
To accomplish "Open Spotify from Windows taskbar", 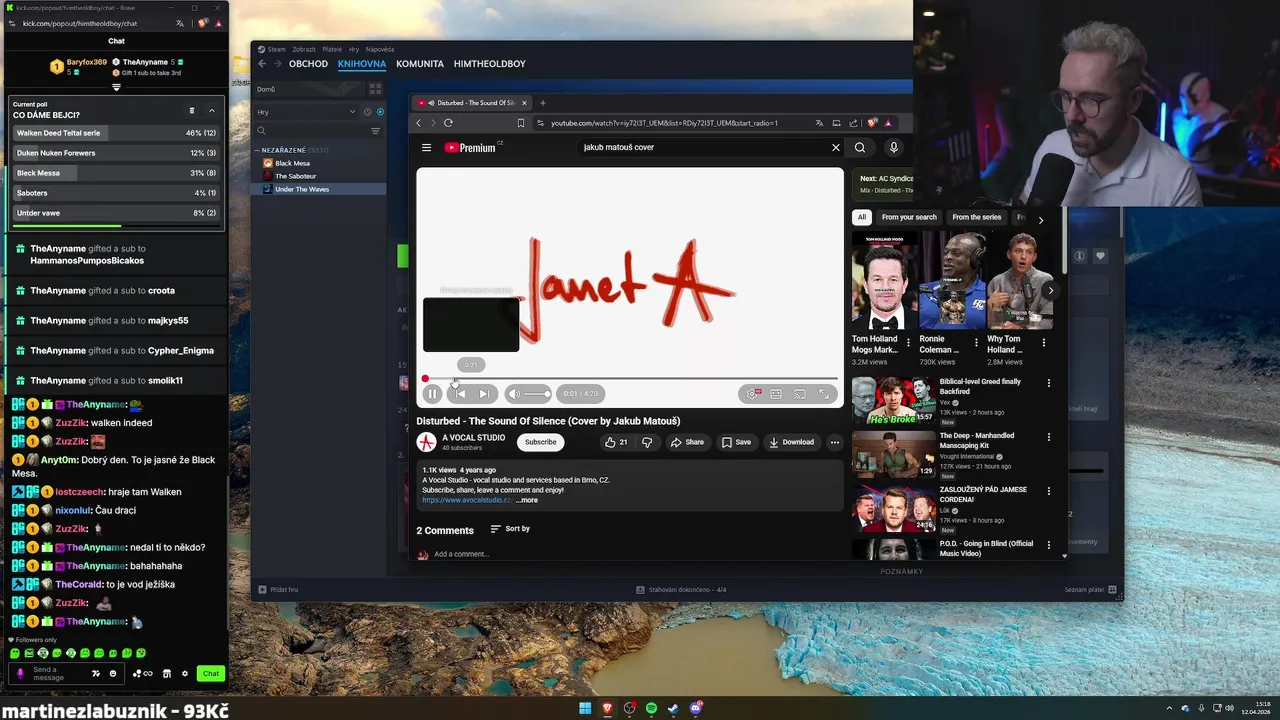I will tap(651, 708).
